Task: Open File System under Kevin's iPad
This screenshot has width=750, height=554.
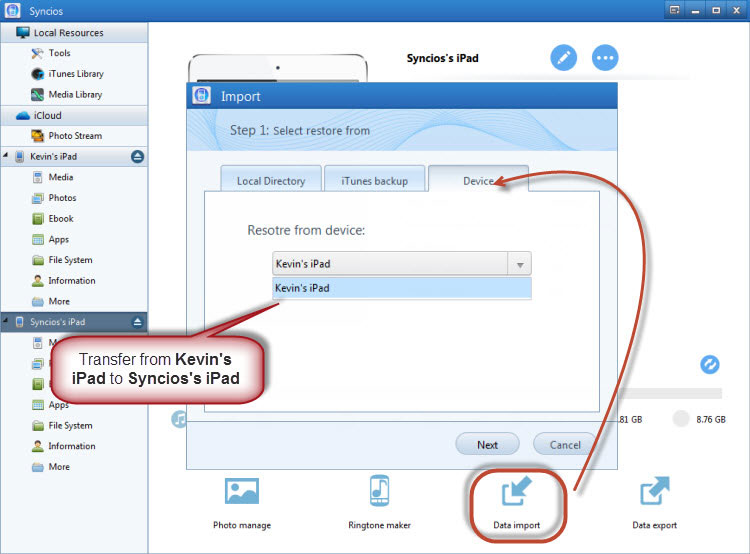Action: coord(62,260)
